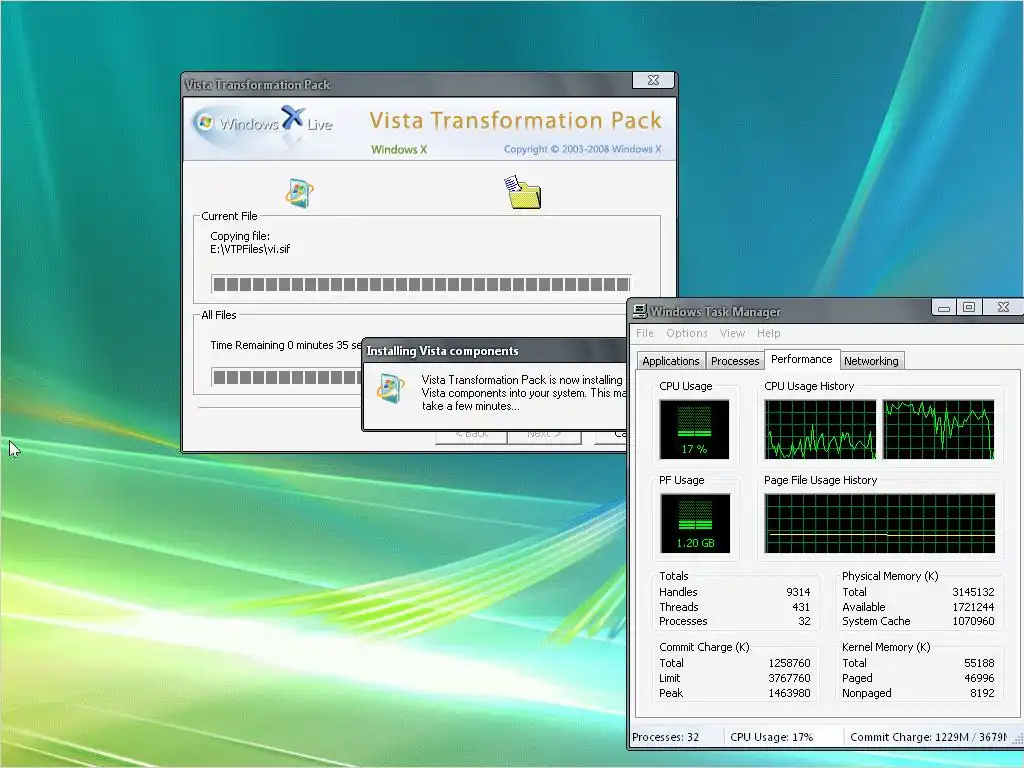Switch to the Networking tab

coord(871,361)
